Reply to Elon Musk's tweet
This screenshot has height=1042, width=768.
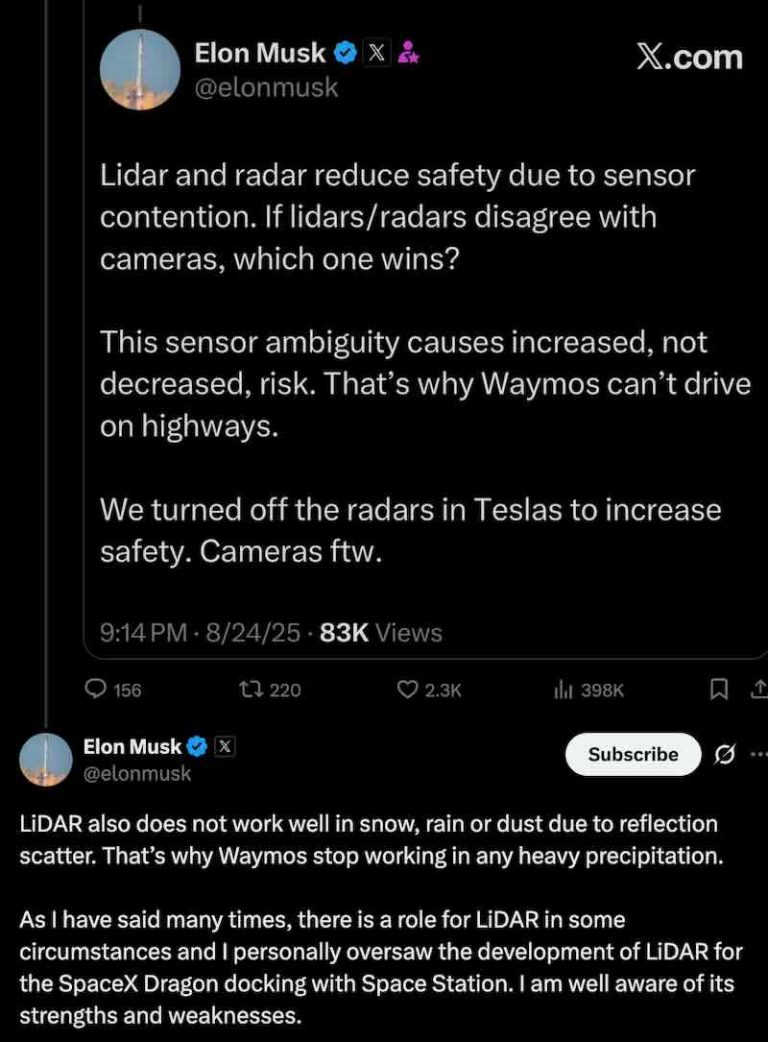tap(97, 690)
